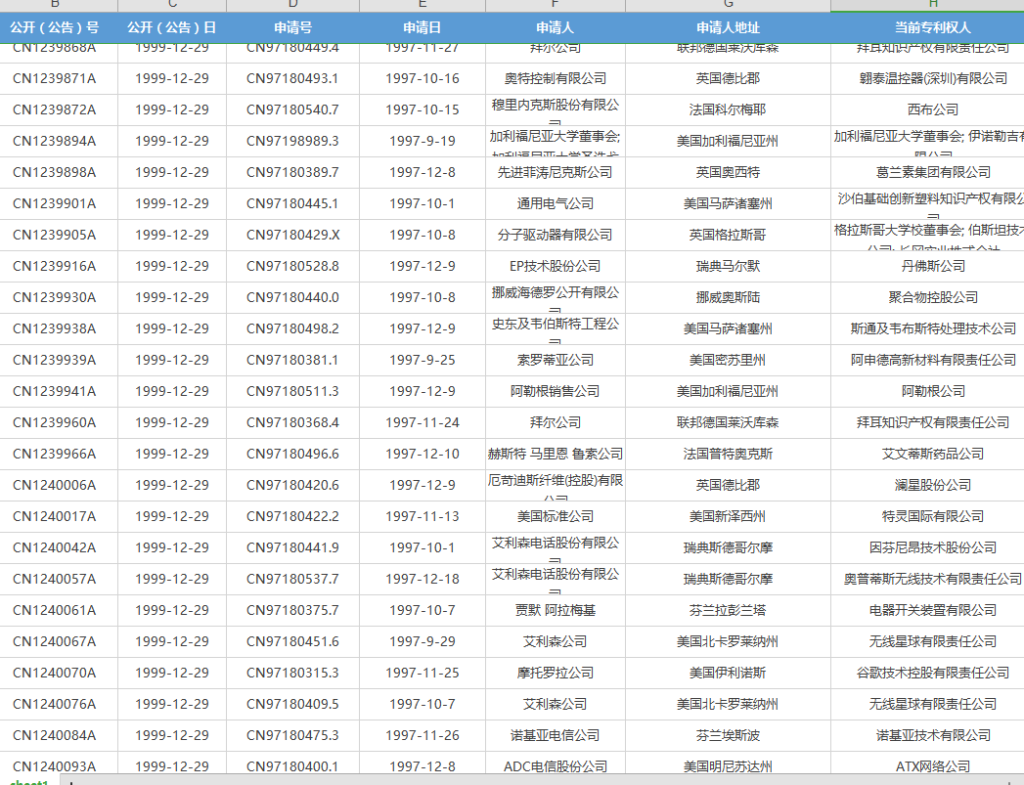Click patentee cell 诺基亚技术有限公司
This screenshot has height=785, width=1024.
pos(927,735)
